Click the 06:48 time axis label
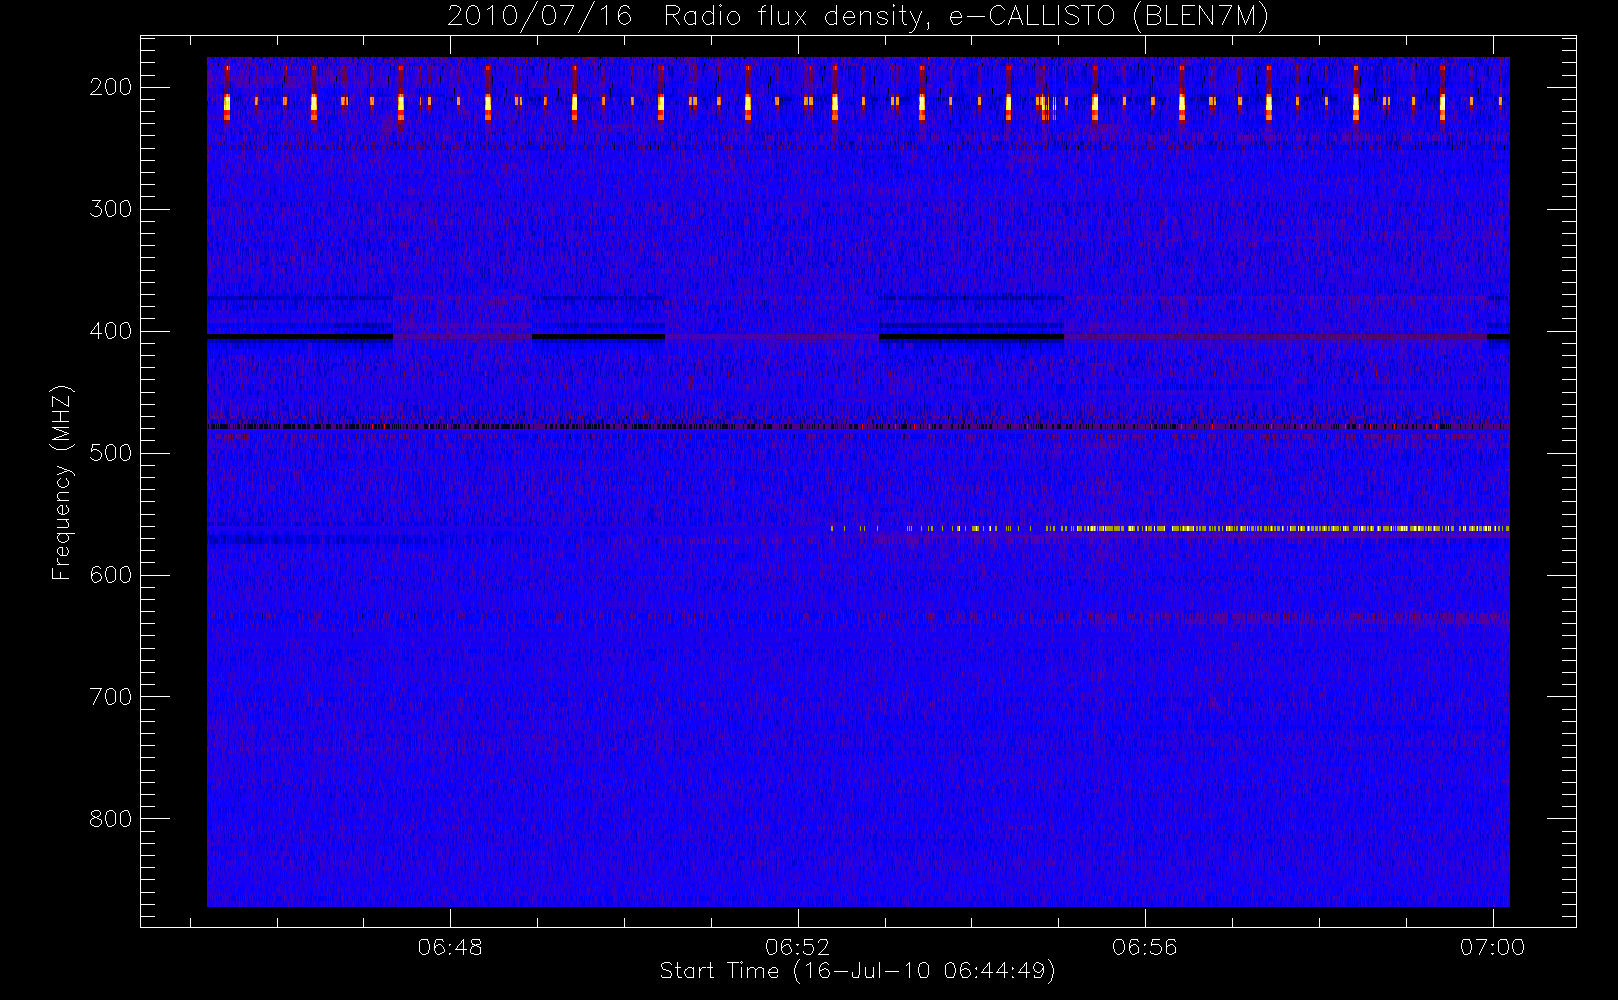The height and width of the screenshot is (1000, 1618). (x=450, y=946)
